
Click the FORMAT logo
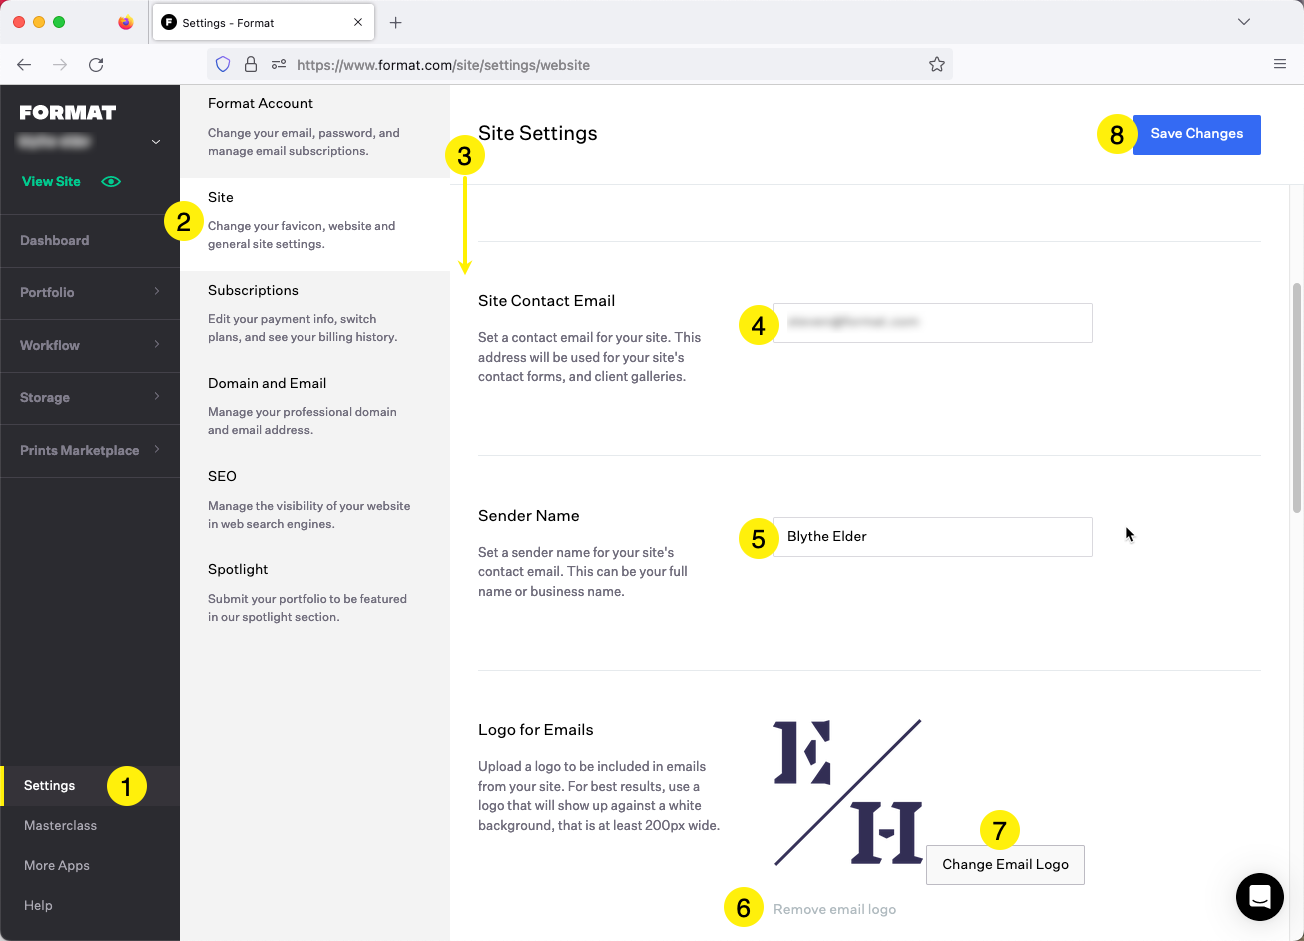pyautogui.click(x=68, y=112)
